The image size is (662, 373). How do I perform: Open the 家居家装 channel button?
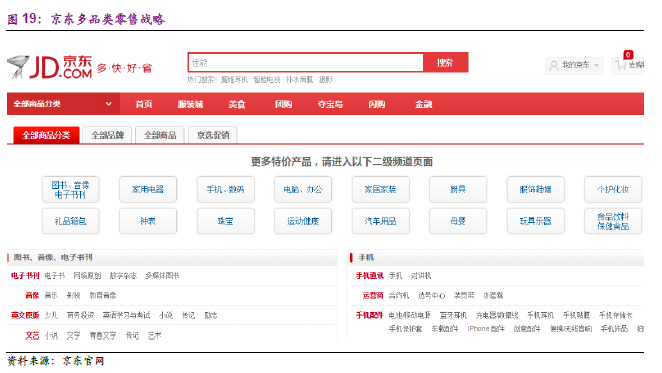click(380, 190)
